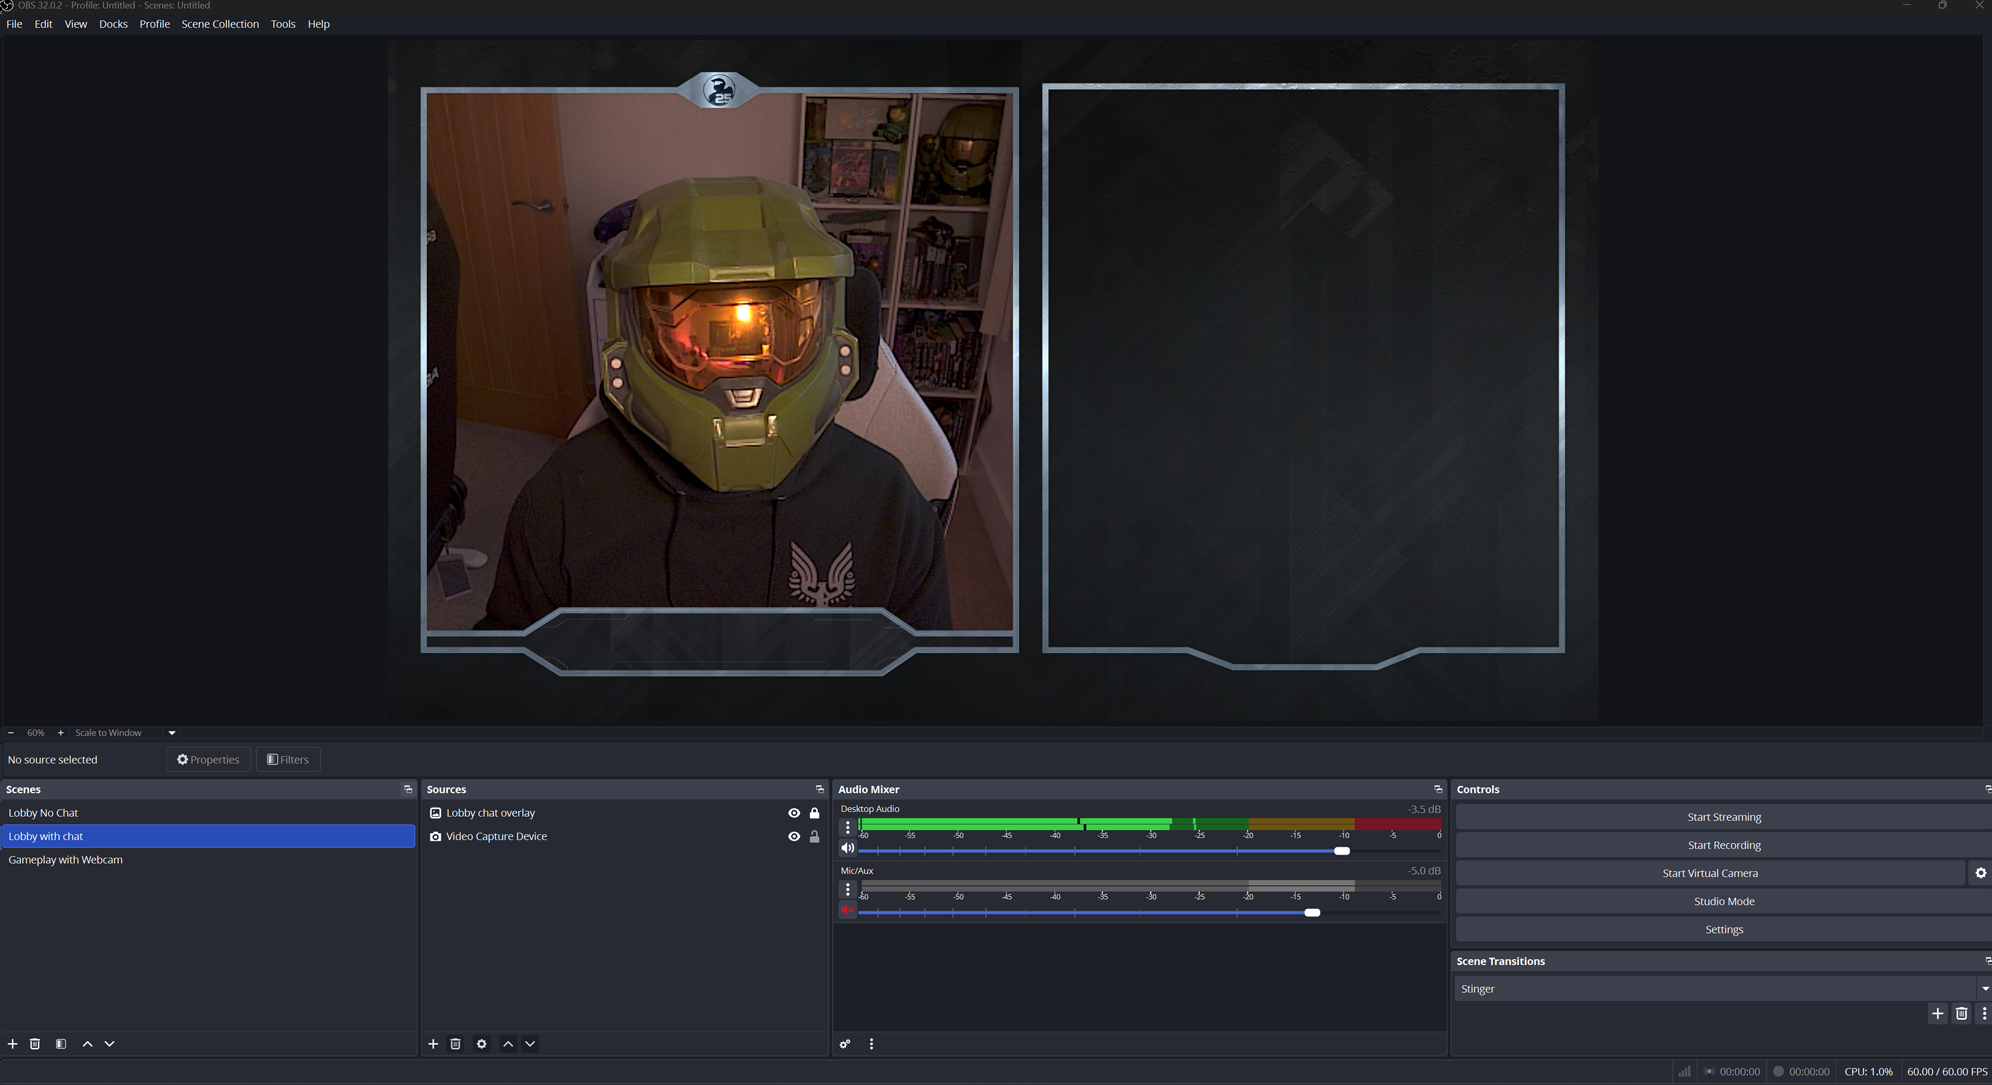The height and width of the screenshot is (1085, 1992).
Task: Open the Scale to Window dropdown arrow
Action: click(x=172, y=733)
